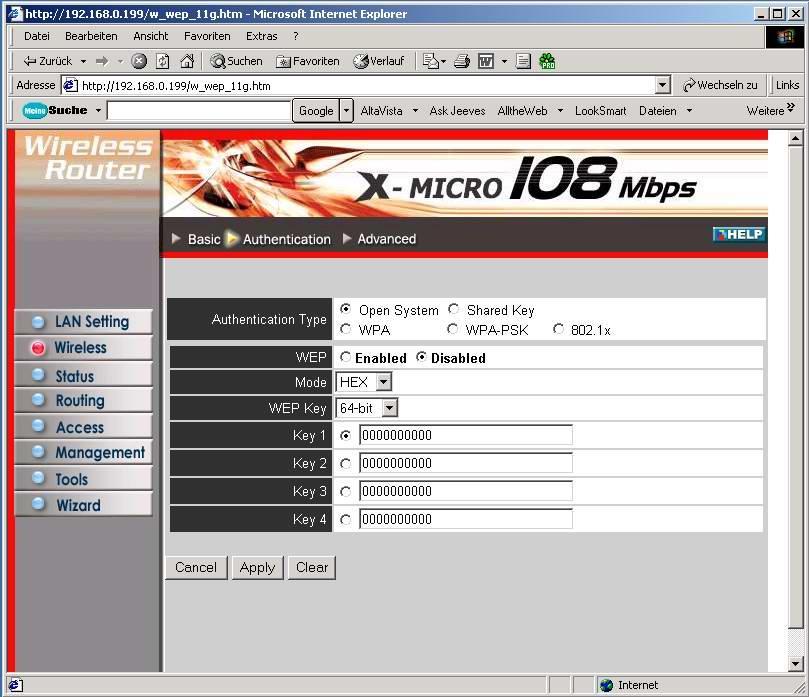The image size is (809, 697).
Task: Select Open System authentication radio
Action: (x=346, y=309)
